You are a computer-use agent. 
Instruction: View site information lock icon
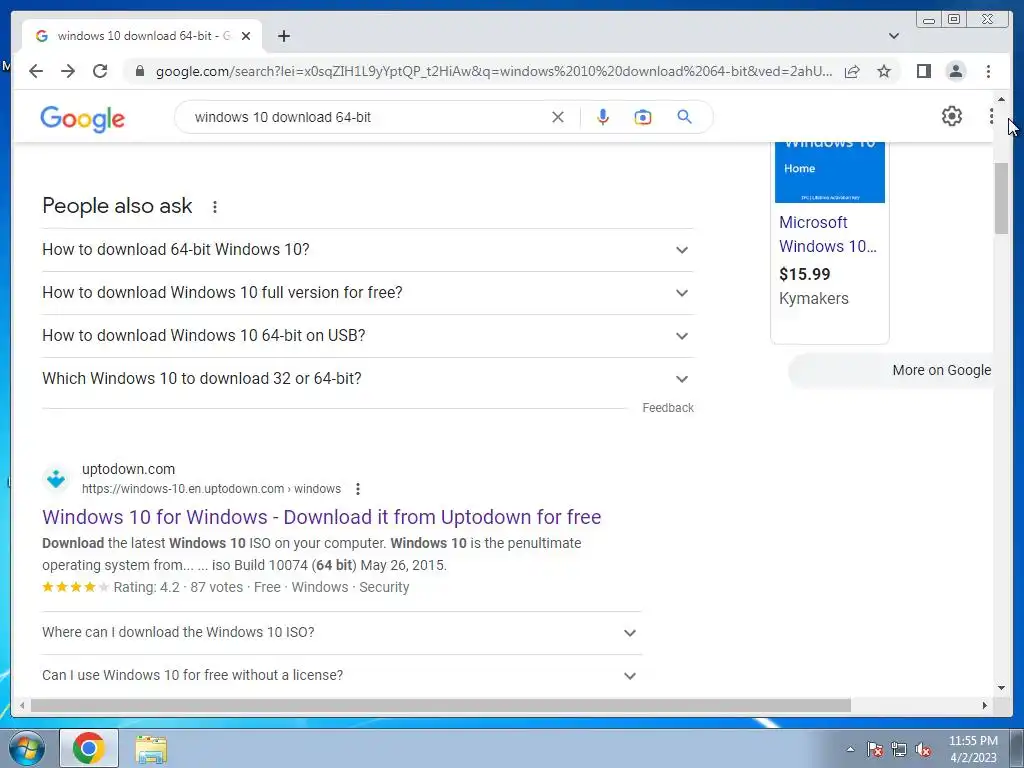pyautogui.click(x=139, y=71)
